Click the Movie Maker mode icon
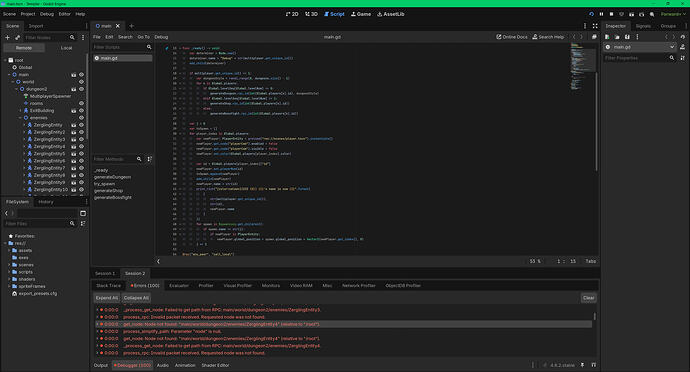The height and width of the screenshot is (372, 690). pos(652,14)
